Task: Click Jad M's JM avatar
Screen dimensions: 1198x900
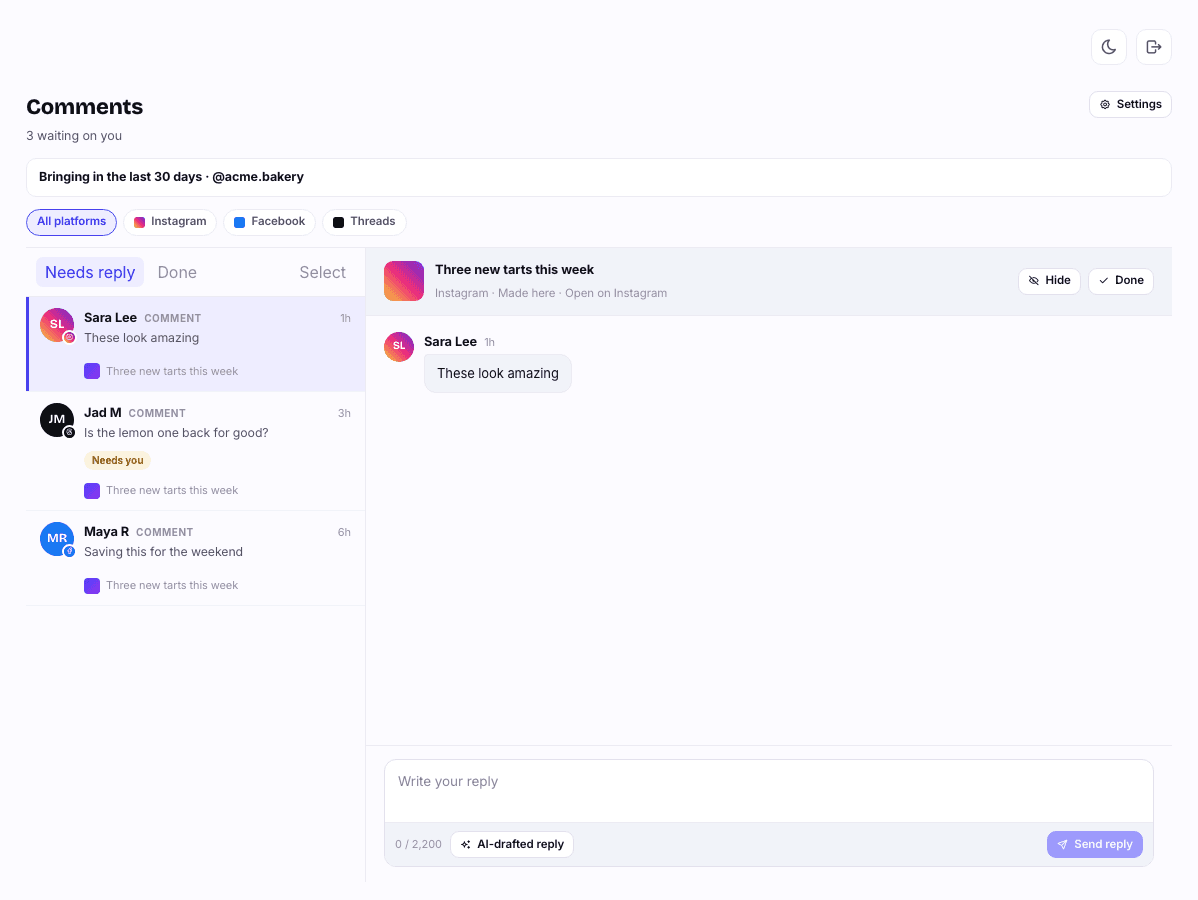Action: pyautogui.click(x=57, y=419)
